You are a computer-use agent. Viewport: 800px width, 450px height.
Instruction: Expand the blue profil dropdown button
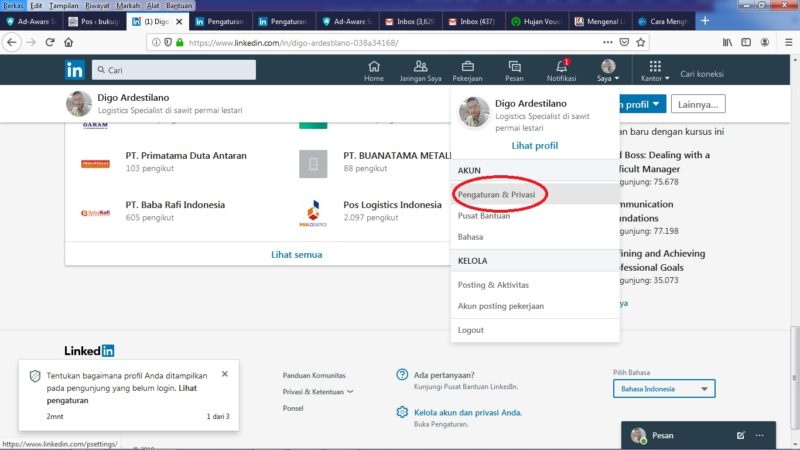click(642, 104)
